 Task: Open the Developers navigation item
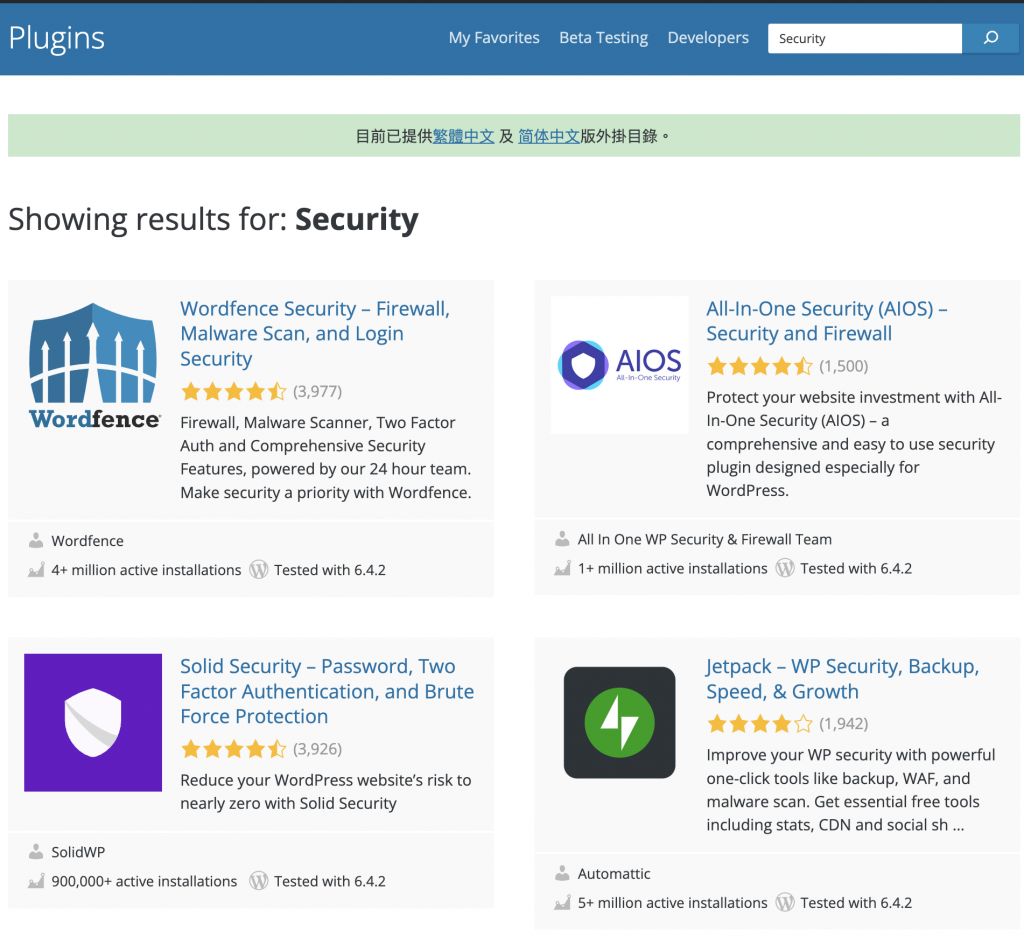click(x=708, y=38)
